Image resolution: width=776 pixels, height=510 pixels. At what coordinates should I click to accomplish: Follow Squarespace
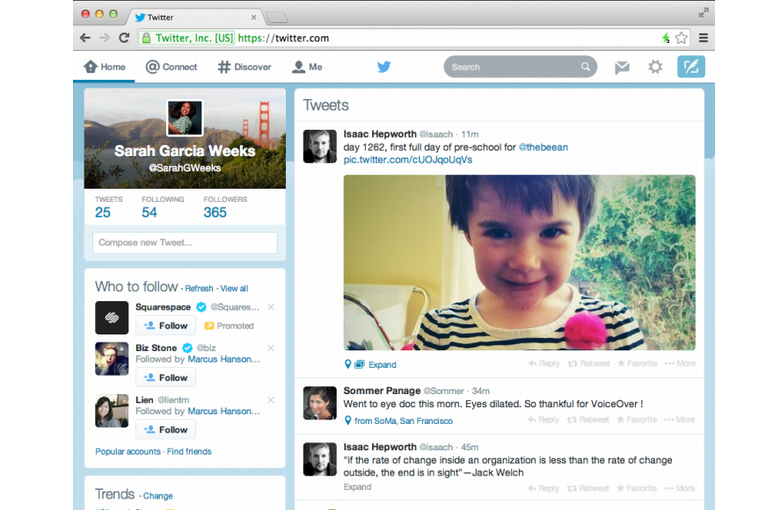[x=165, y=325]
